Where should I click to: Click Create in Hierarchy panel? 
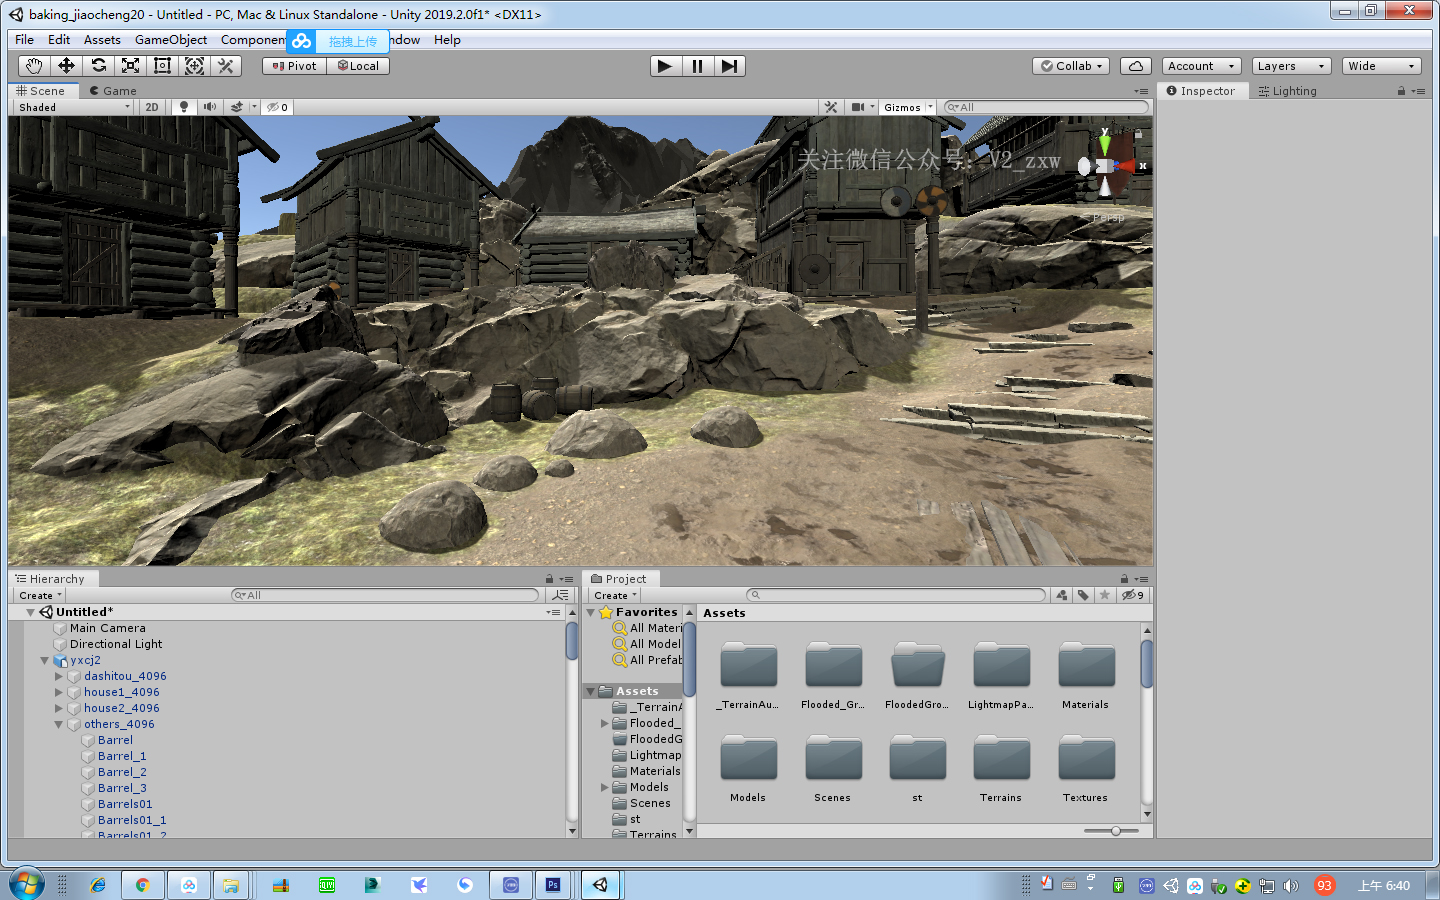coord(40,595)
